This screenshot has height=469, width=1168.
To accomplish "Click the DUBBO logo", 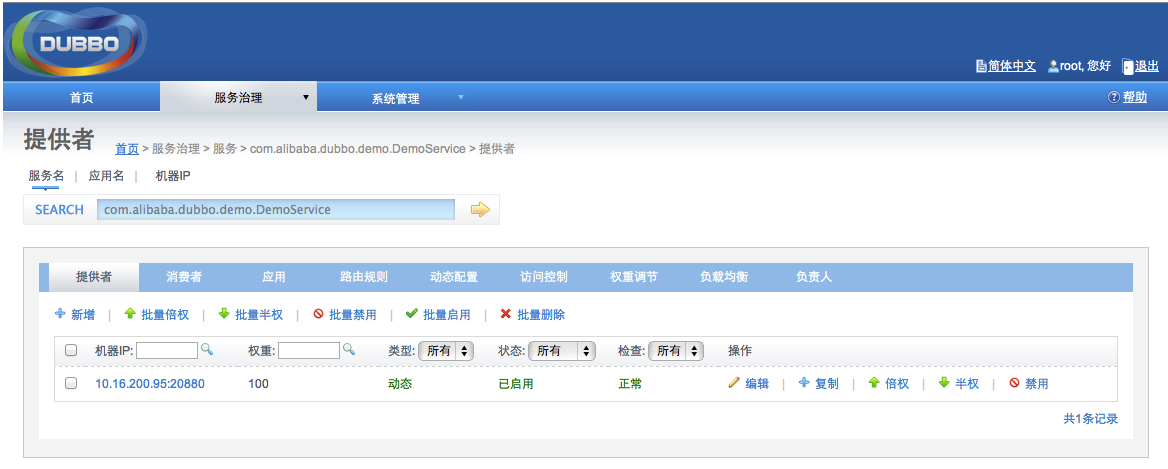I will (78, 43).
